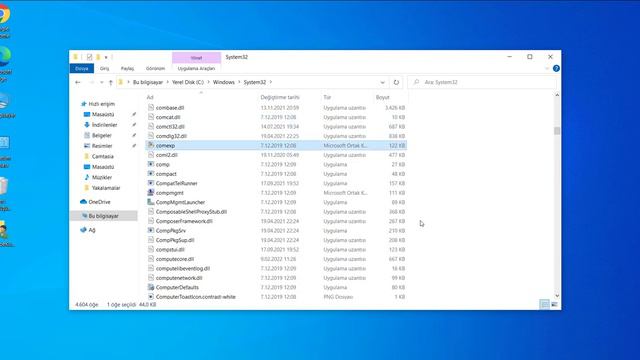Select Bu bilgisayar in navigation pane

pyautogui.click(x=103, y=216)
